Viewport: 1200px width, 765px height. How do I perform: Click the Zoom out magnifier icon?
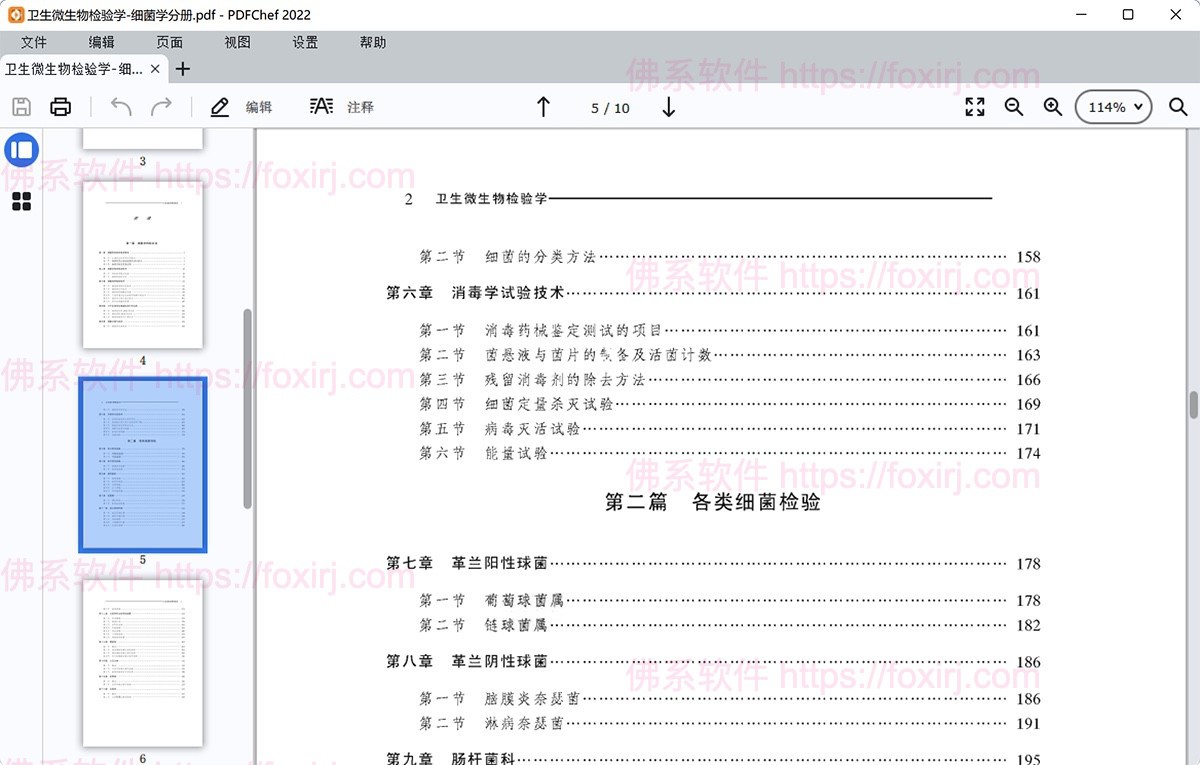[x=1014, y=107]
